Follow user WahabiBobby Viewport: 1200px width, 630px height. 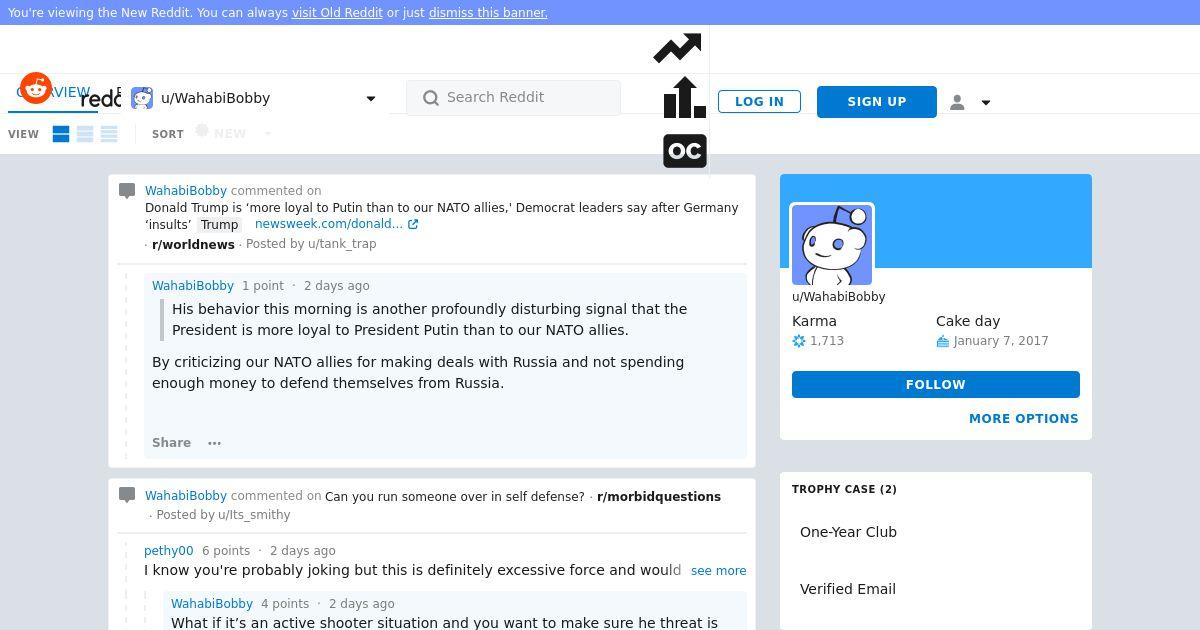point(936,385)
